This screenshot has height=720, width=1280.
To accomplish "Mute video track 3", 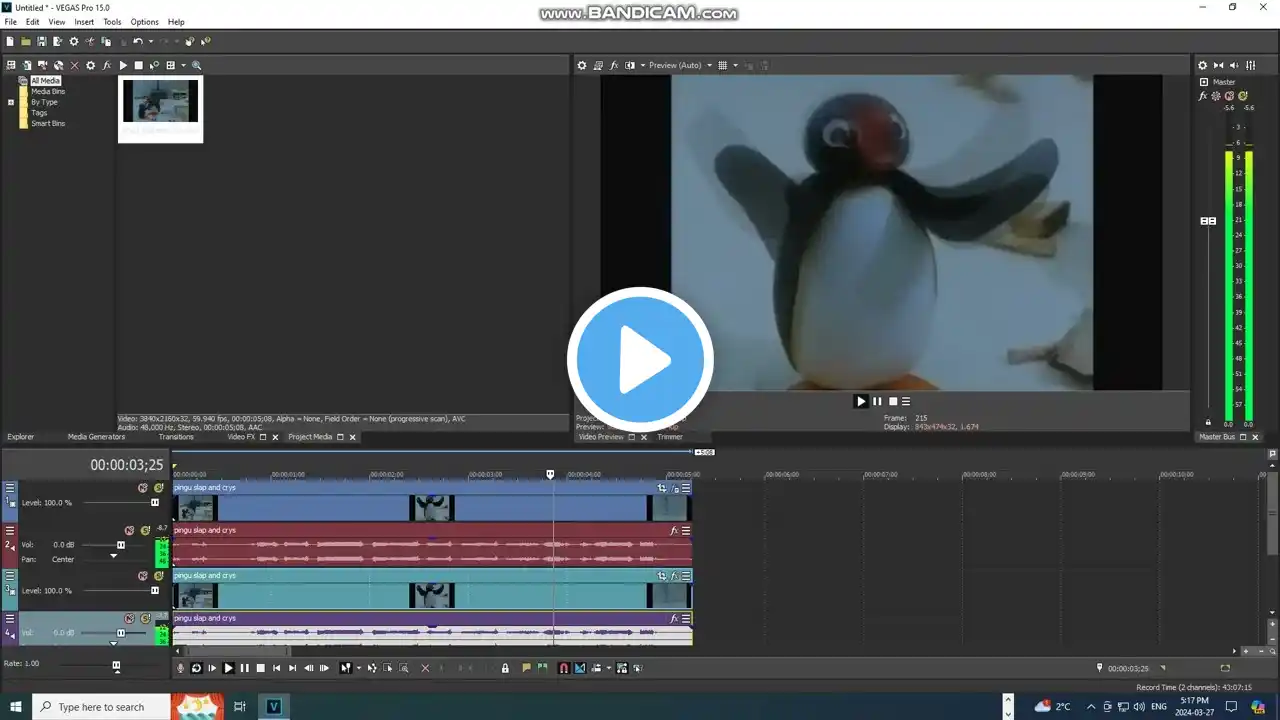I will [143, 576].
